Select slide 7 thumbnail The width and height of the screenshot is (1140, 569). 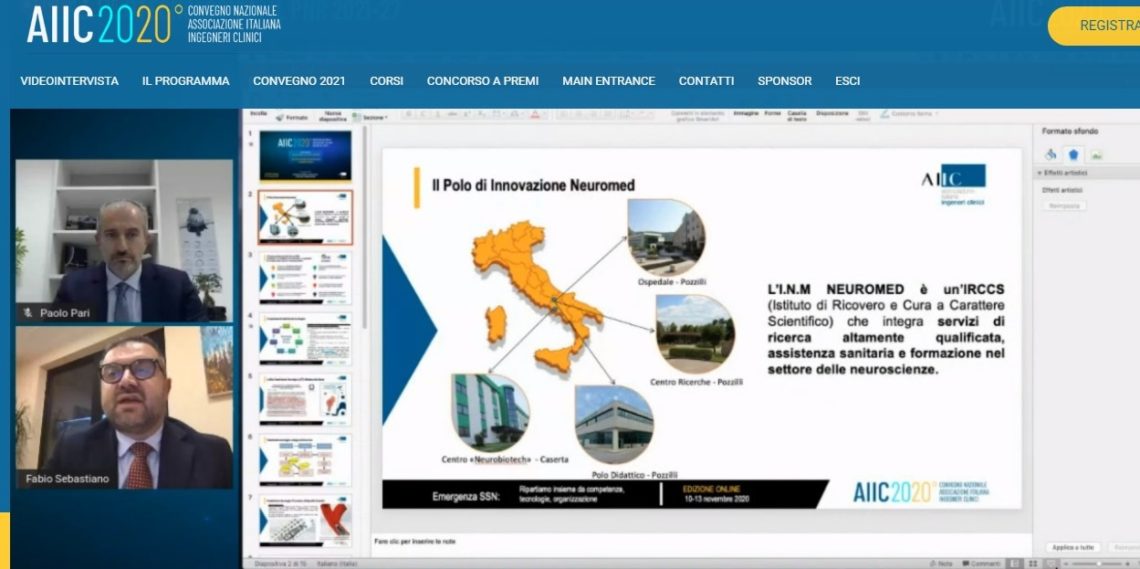305,521
